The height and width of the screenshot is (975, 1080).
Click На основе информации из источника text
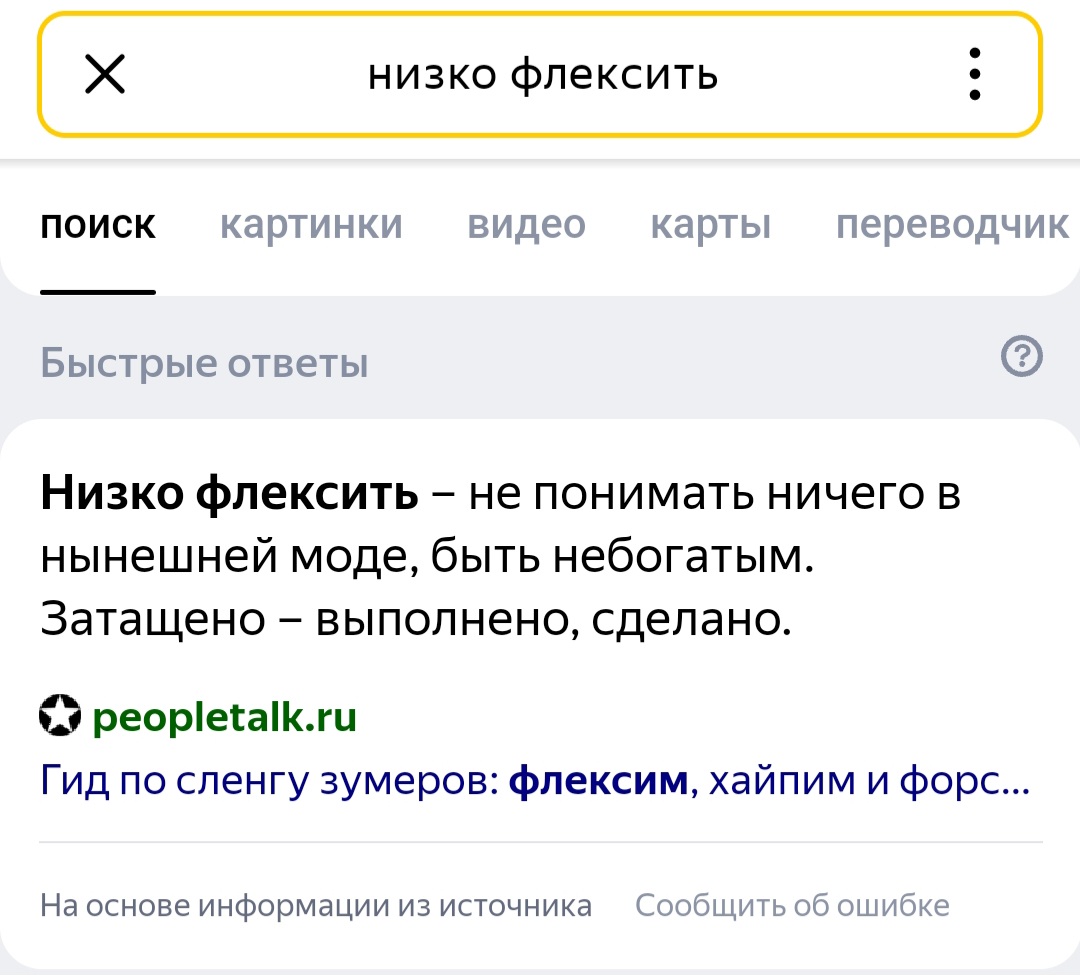coord(316,905)
